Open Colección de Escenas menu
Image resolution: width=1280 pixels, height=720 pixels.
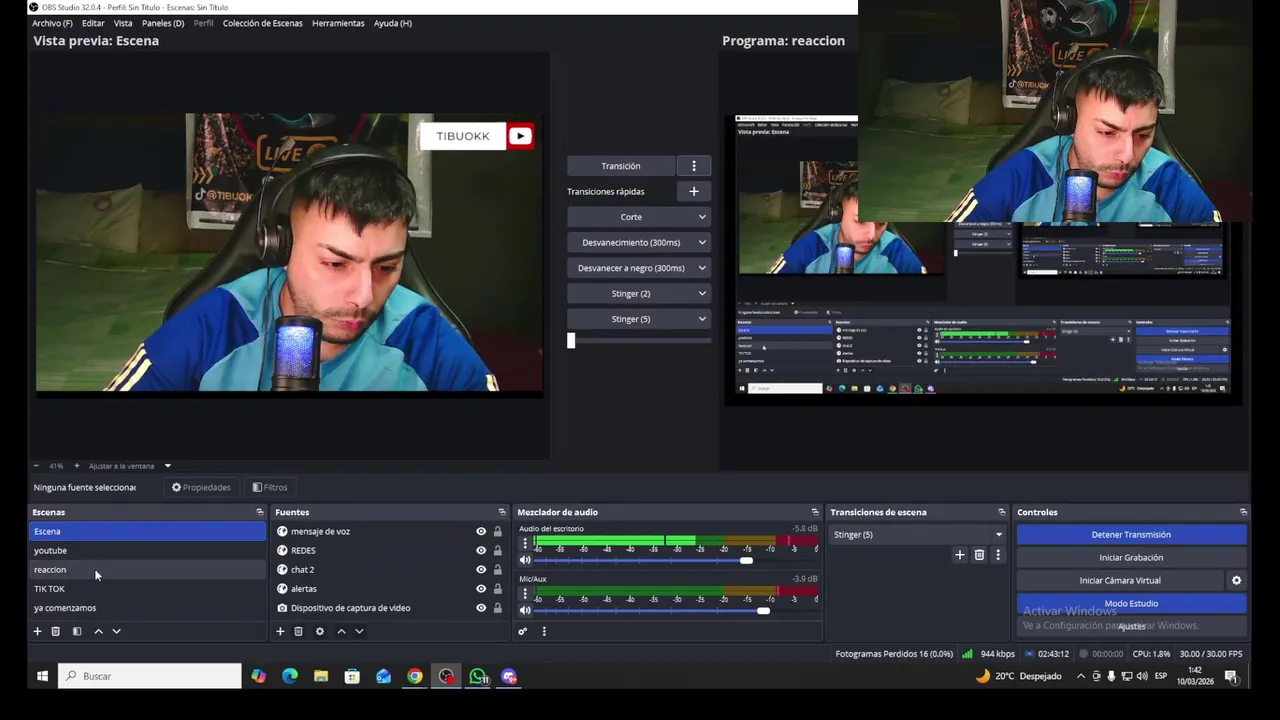pos(263,23)
